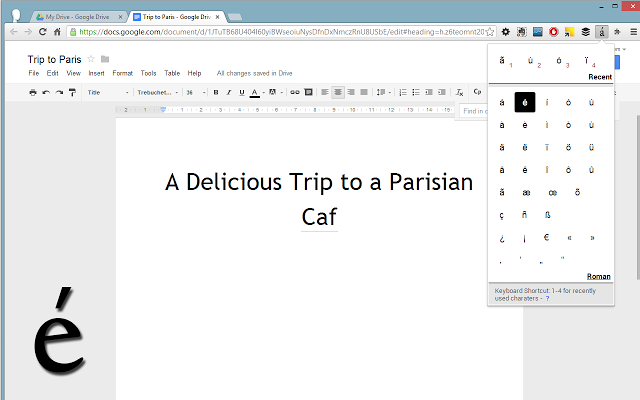Screen dimensions: 640x400
Task: Open the Chrome hamburger menu
Action: tap(633, 32)
